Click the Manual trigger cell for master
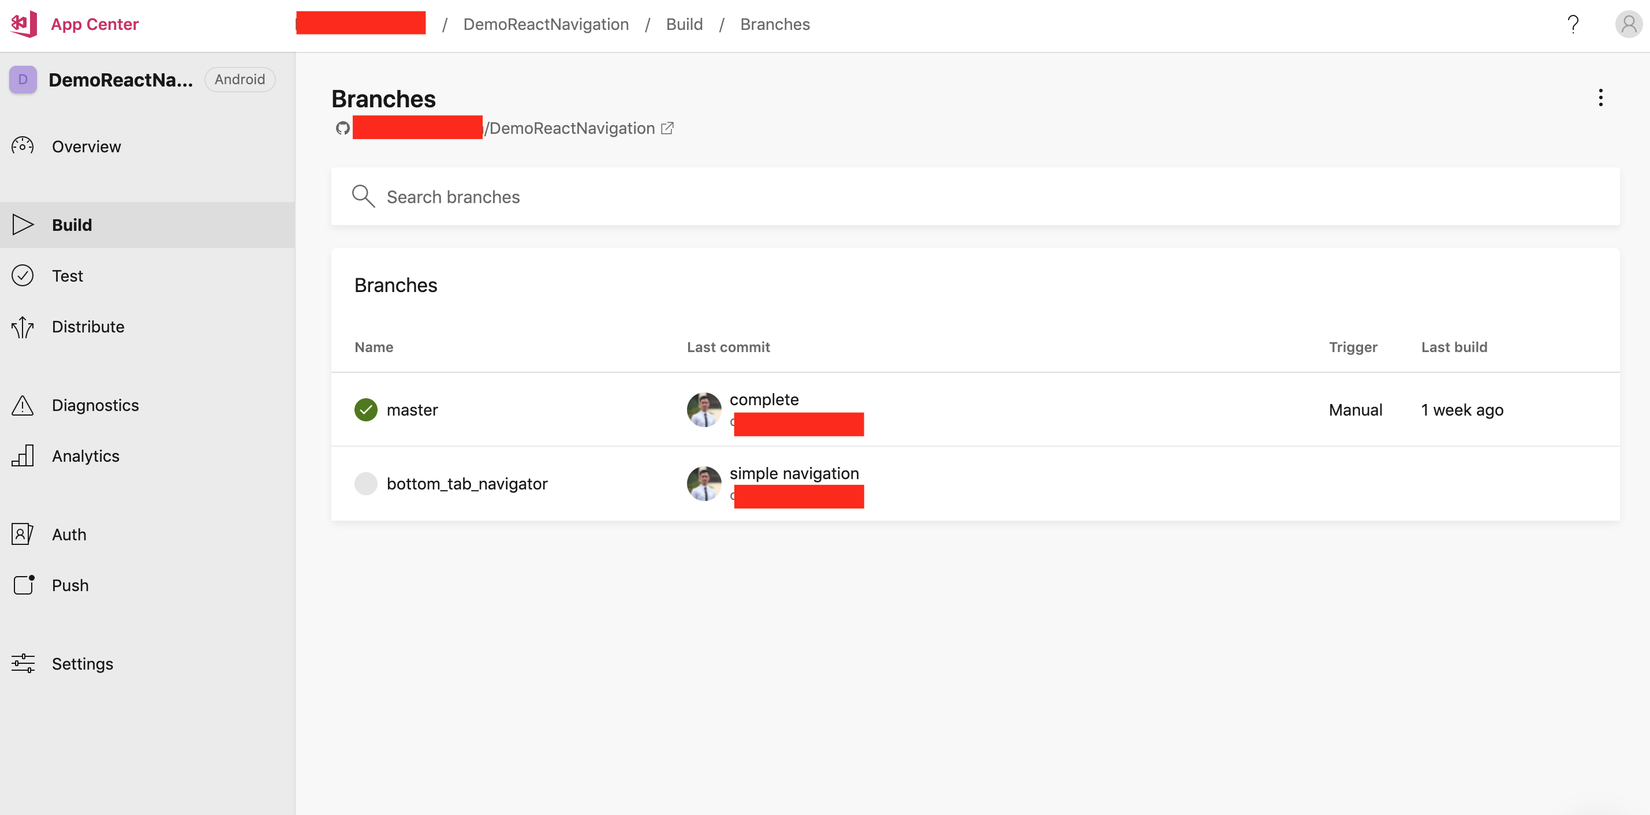 pos(1355,410)
